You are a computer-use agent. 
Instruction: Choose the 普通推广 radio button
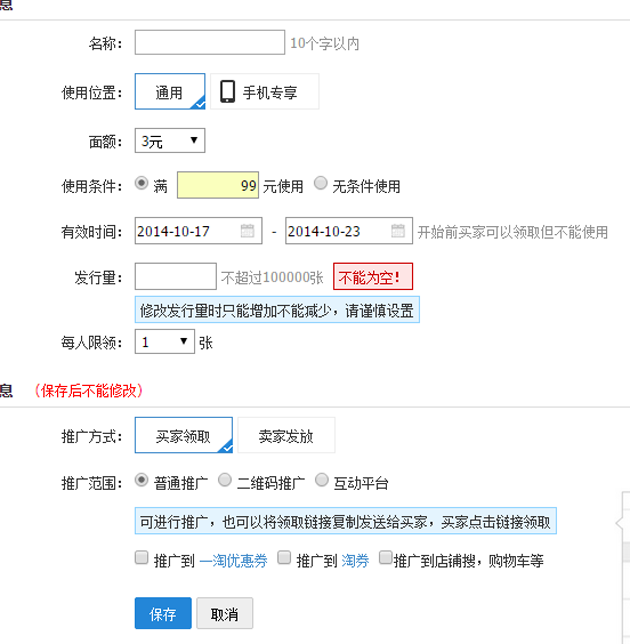(141, 480)
